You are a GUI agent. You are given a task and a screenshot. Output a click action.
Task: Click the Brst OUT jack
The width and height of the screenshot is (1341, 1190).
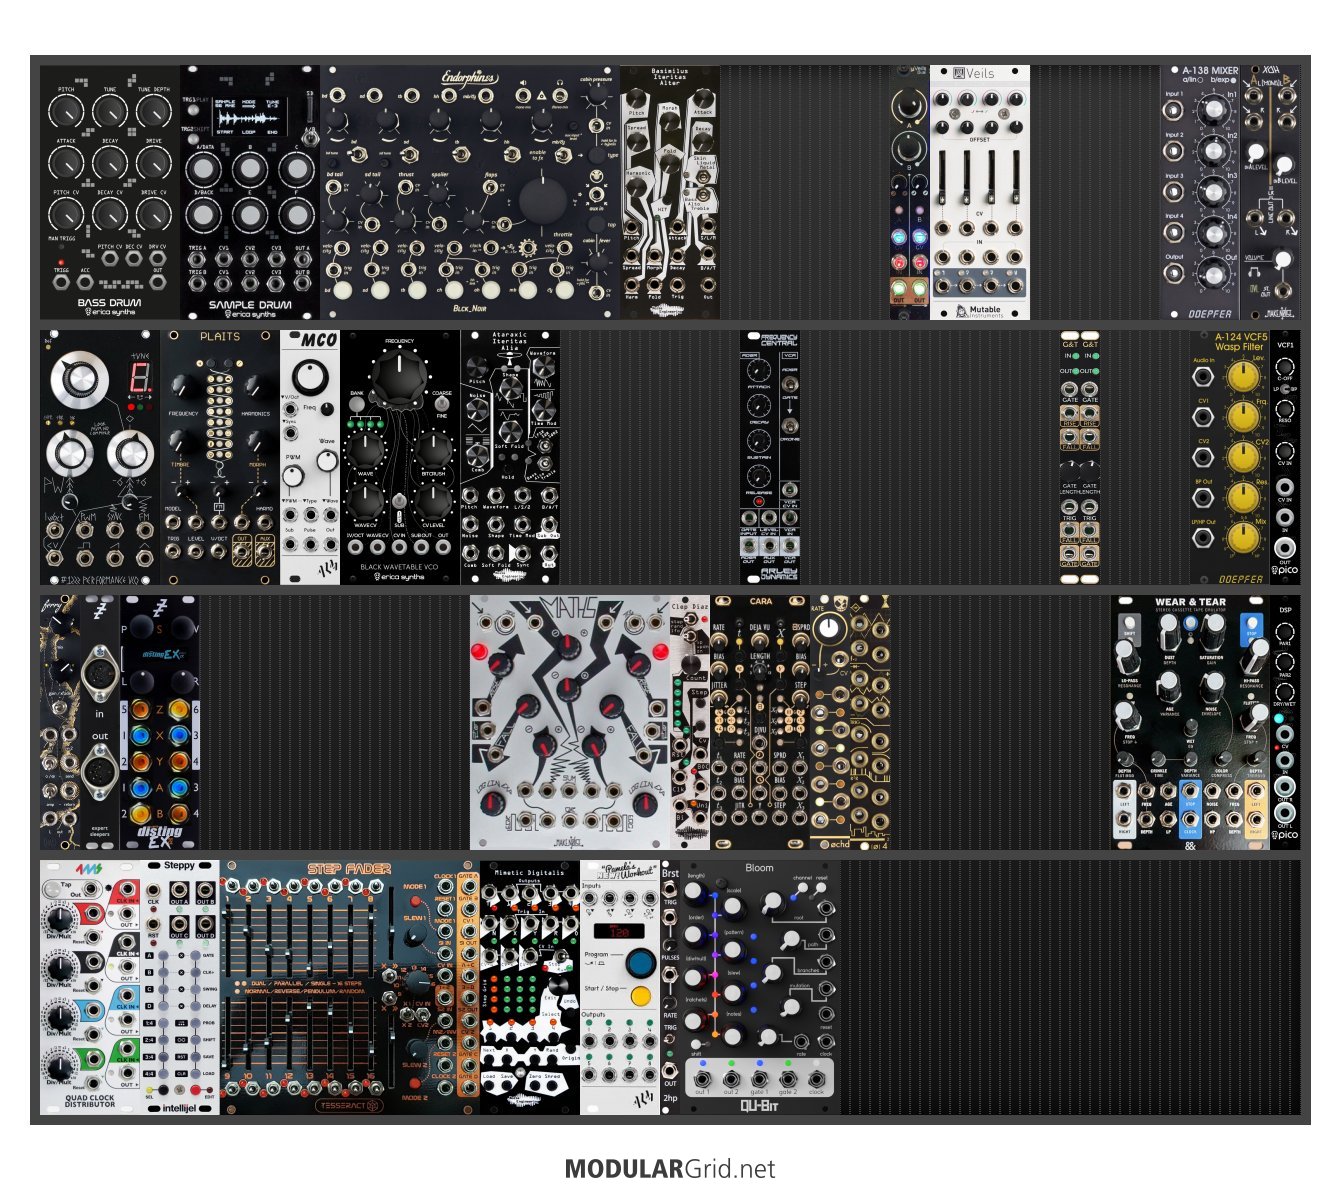coord(669,1070)
